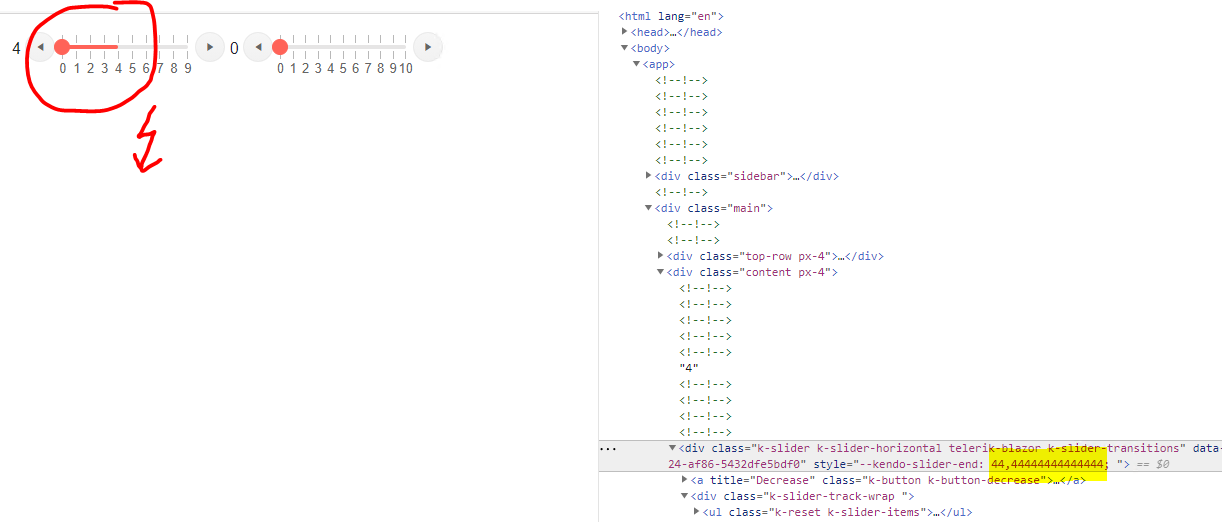The width and height of the screenshot is (1222, 522).
Task: Open the ellipsis menu on the selected DOM row
Action: (x=608, y=449)
